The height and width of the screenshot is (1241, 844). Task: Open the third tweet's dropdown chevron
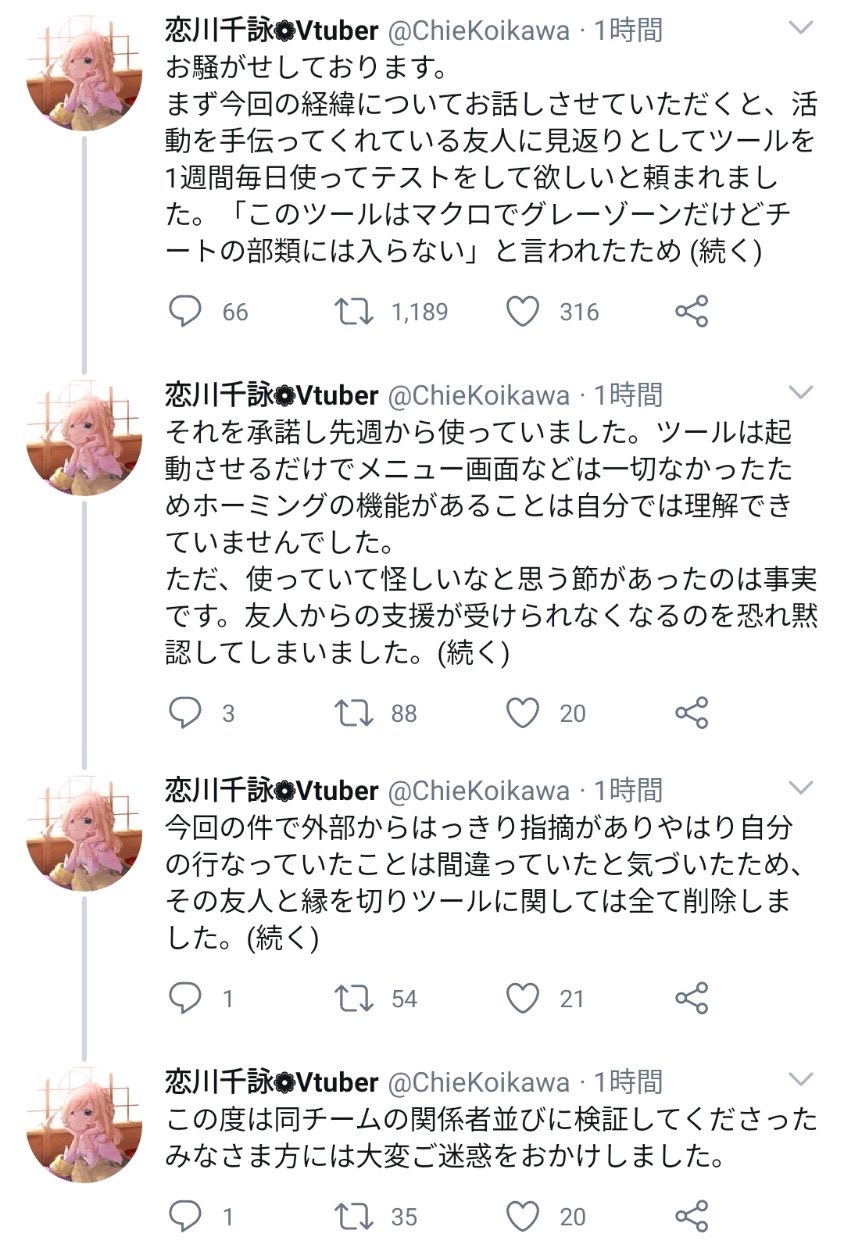pyautogui.click(x=802, y=788)
